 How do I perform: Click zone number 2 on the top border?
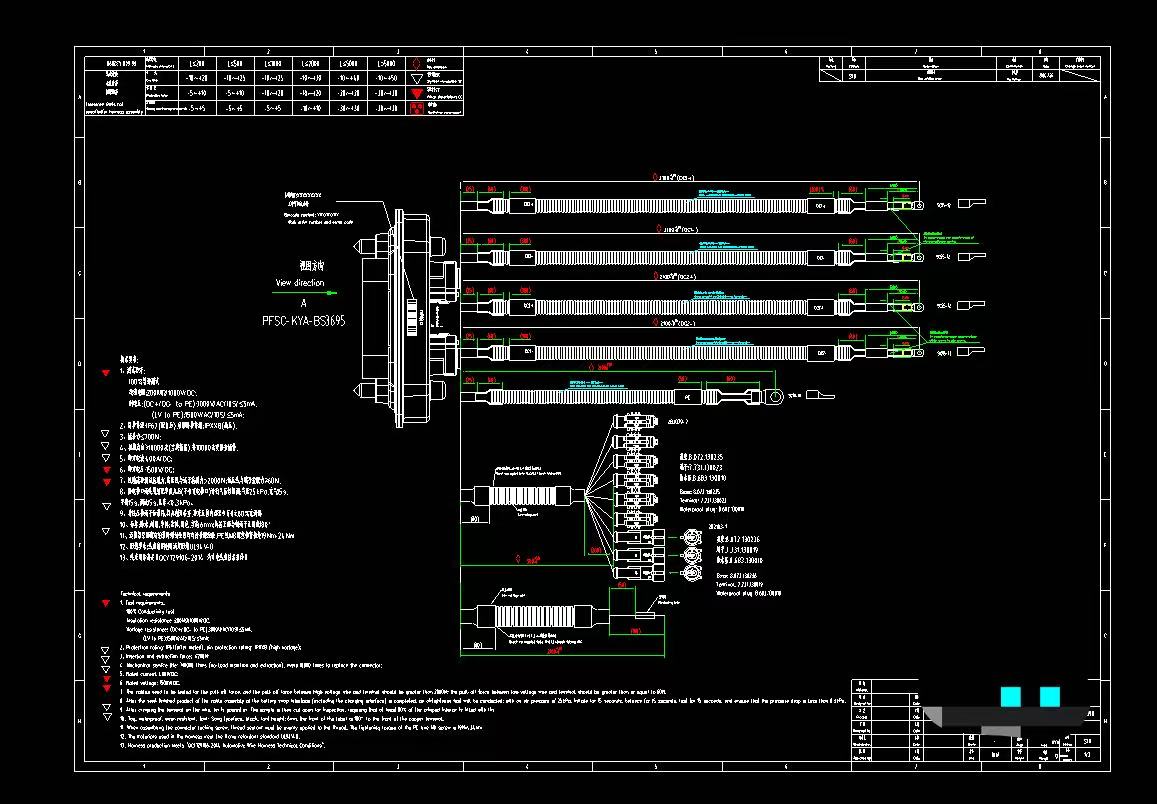point(268,50)
